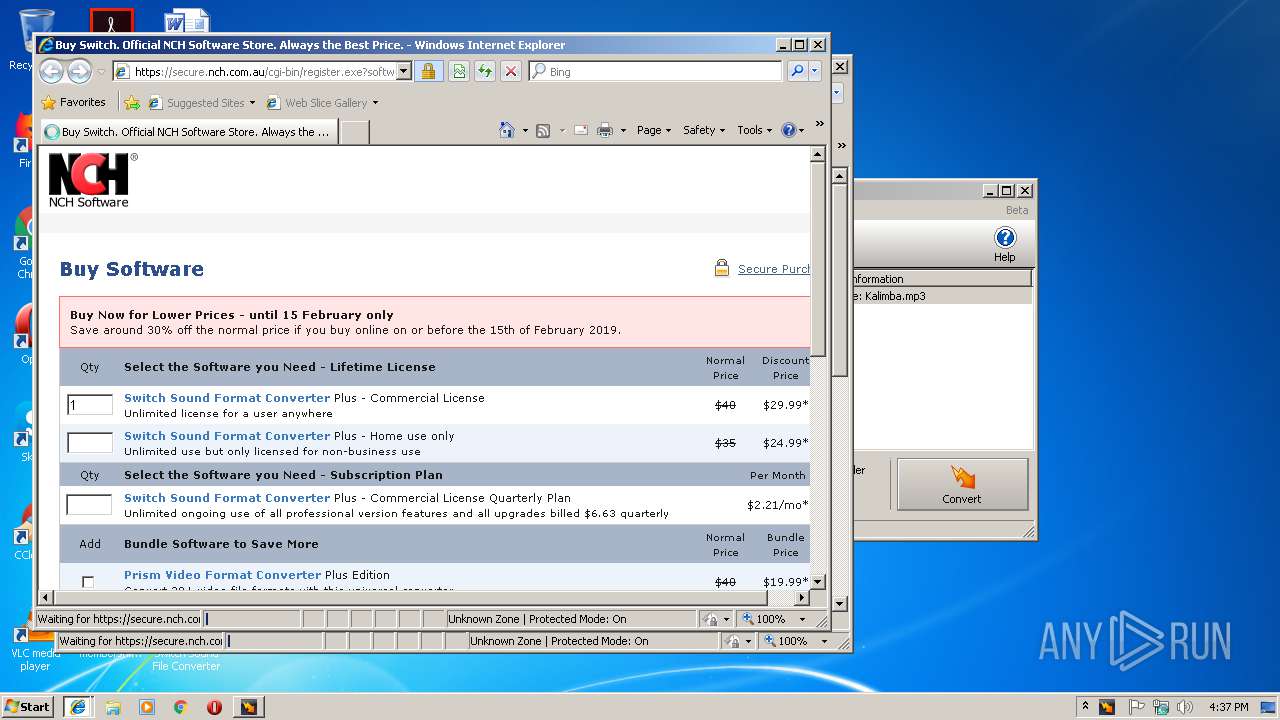Screen dimensions: 1280x720
Task: Open a new blank tab
Action: coord(354,132)
